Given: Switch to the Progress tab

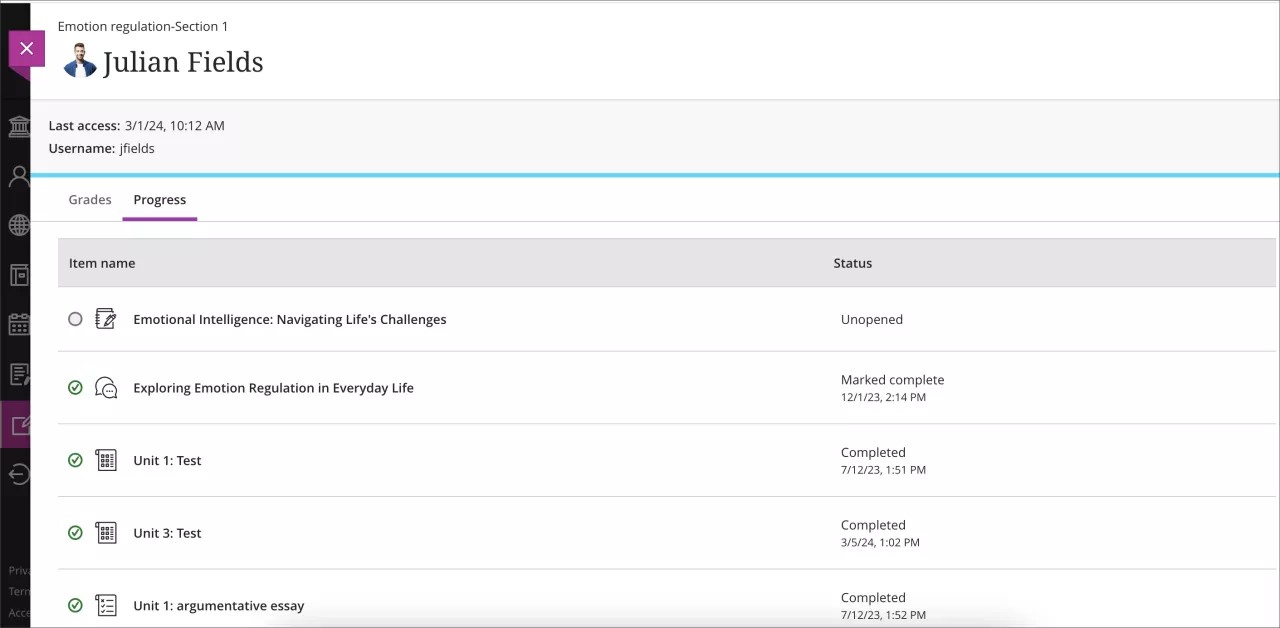Looking at the screenshot, I should point(159,199).
